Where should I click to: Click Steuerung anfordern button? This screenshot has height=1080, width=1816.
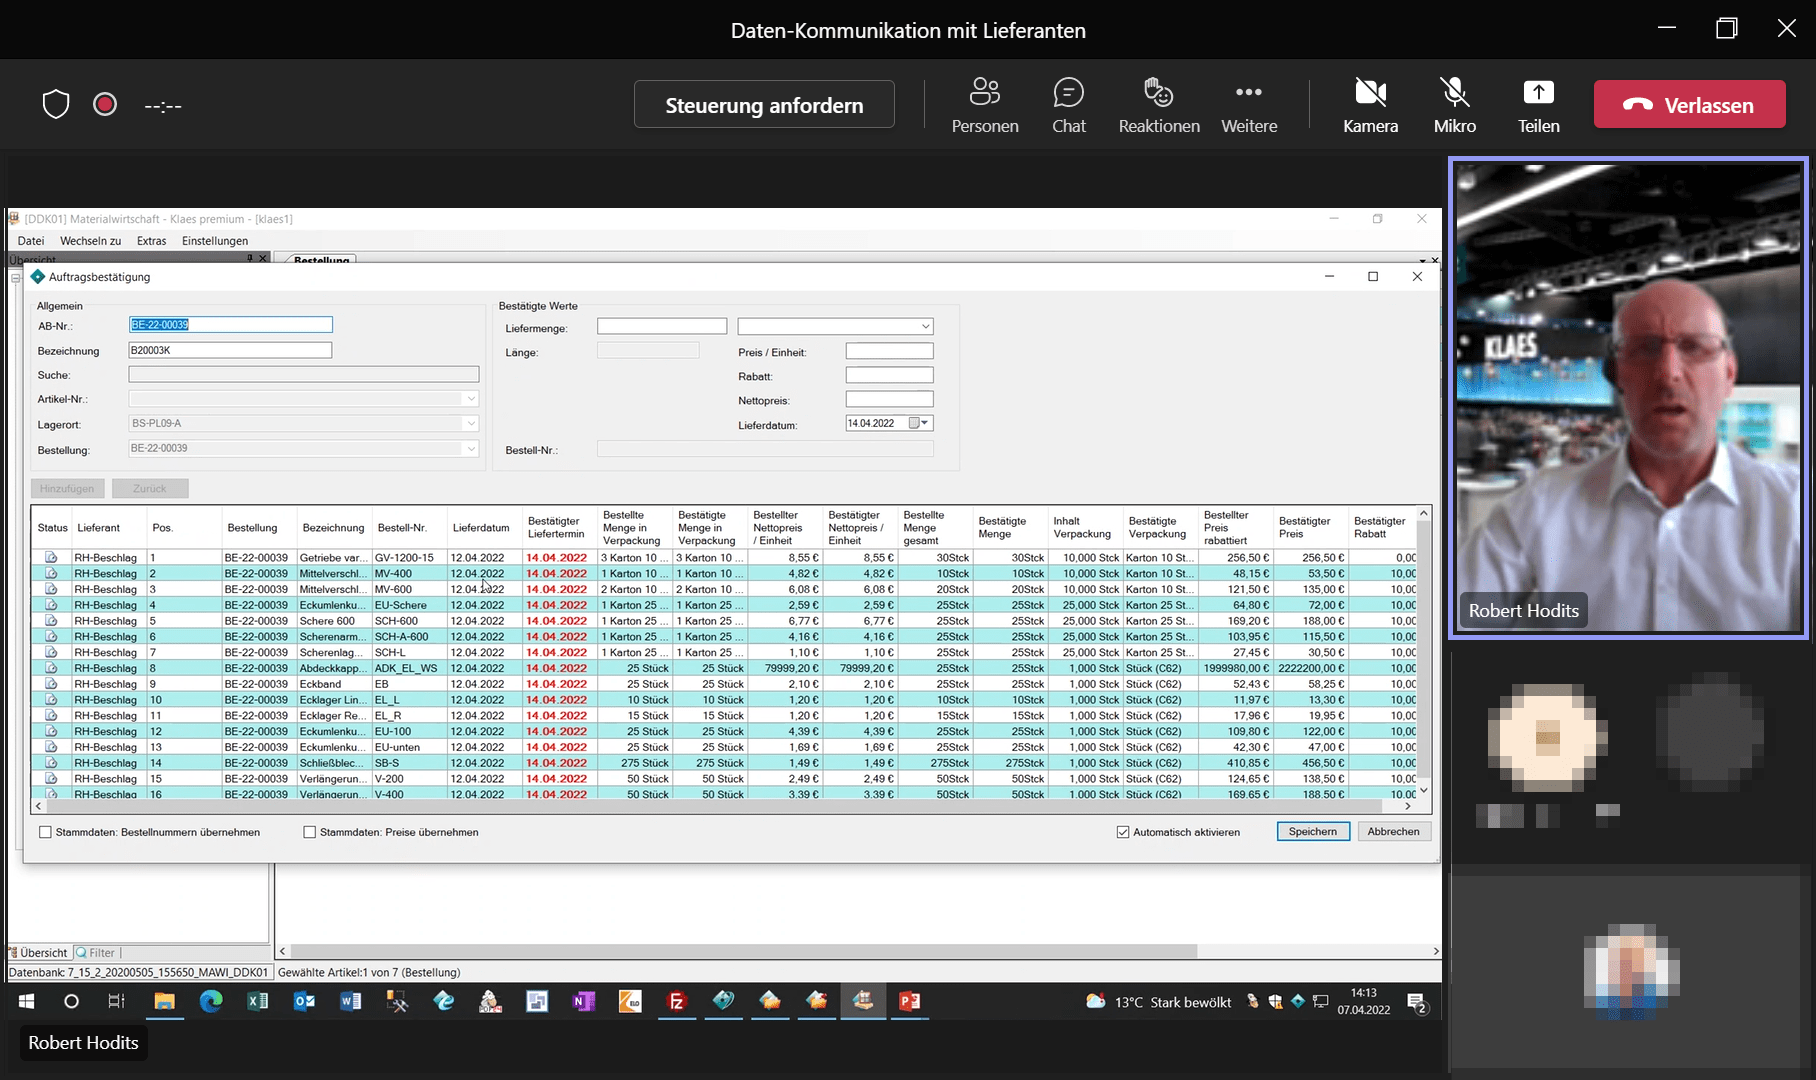764,104
